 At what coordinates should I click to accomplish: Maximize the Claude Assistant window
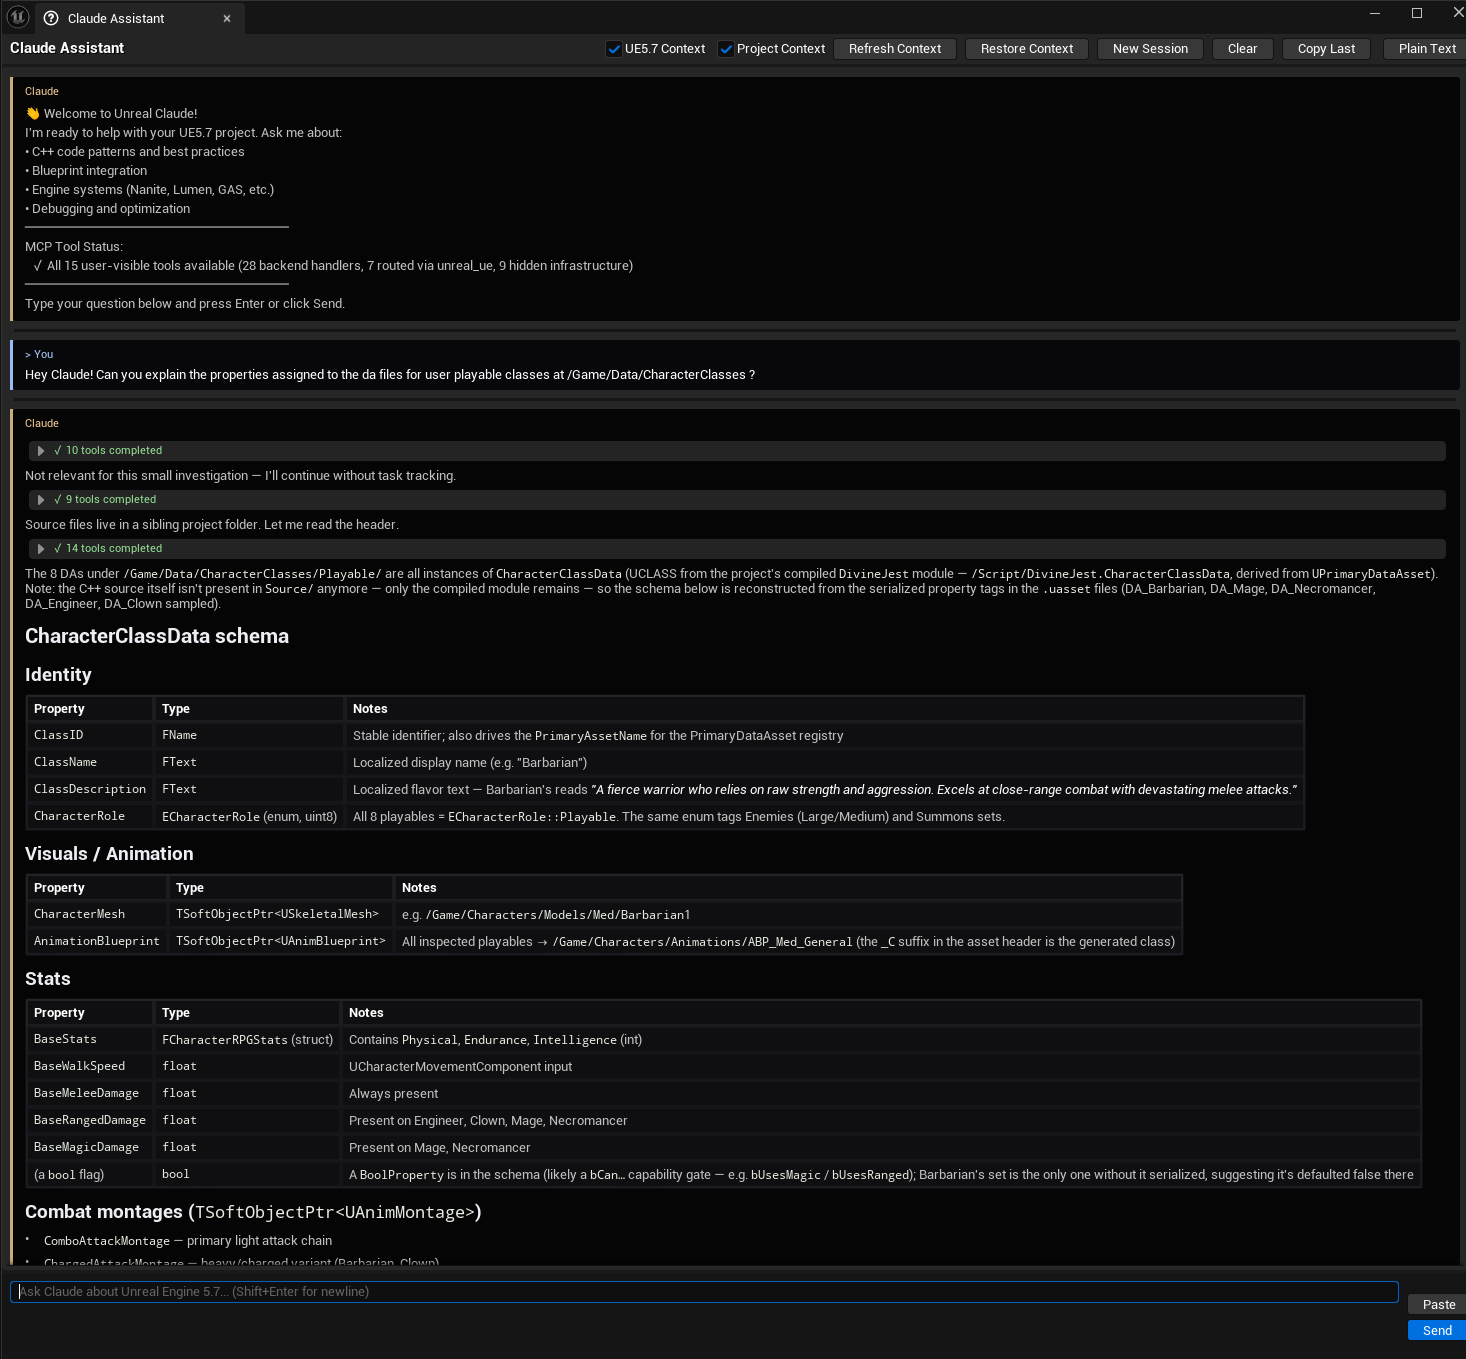point(1417,13)
